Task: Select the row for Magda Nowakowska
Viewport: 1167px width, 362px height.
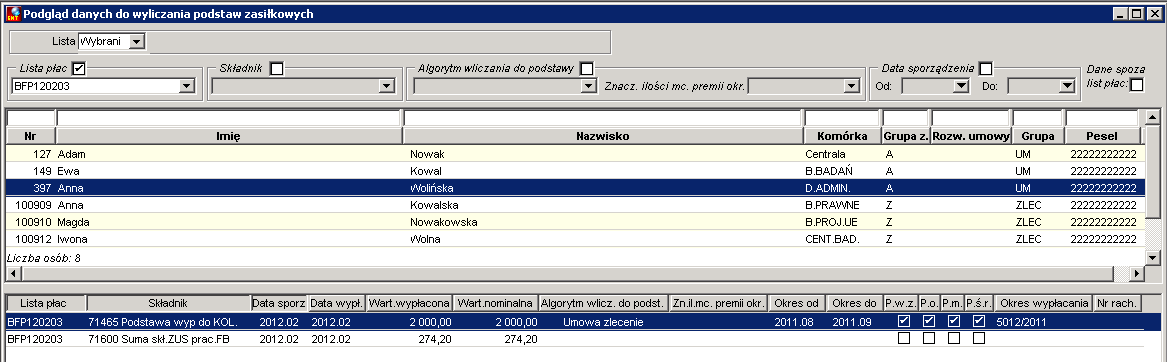Action: tap(575, 222)
